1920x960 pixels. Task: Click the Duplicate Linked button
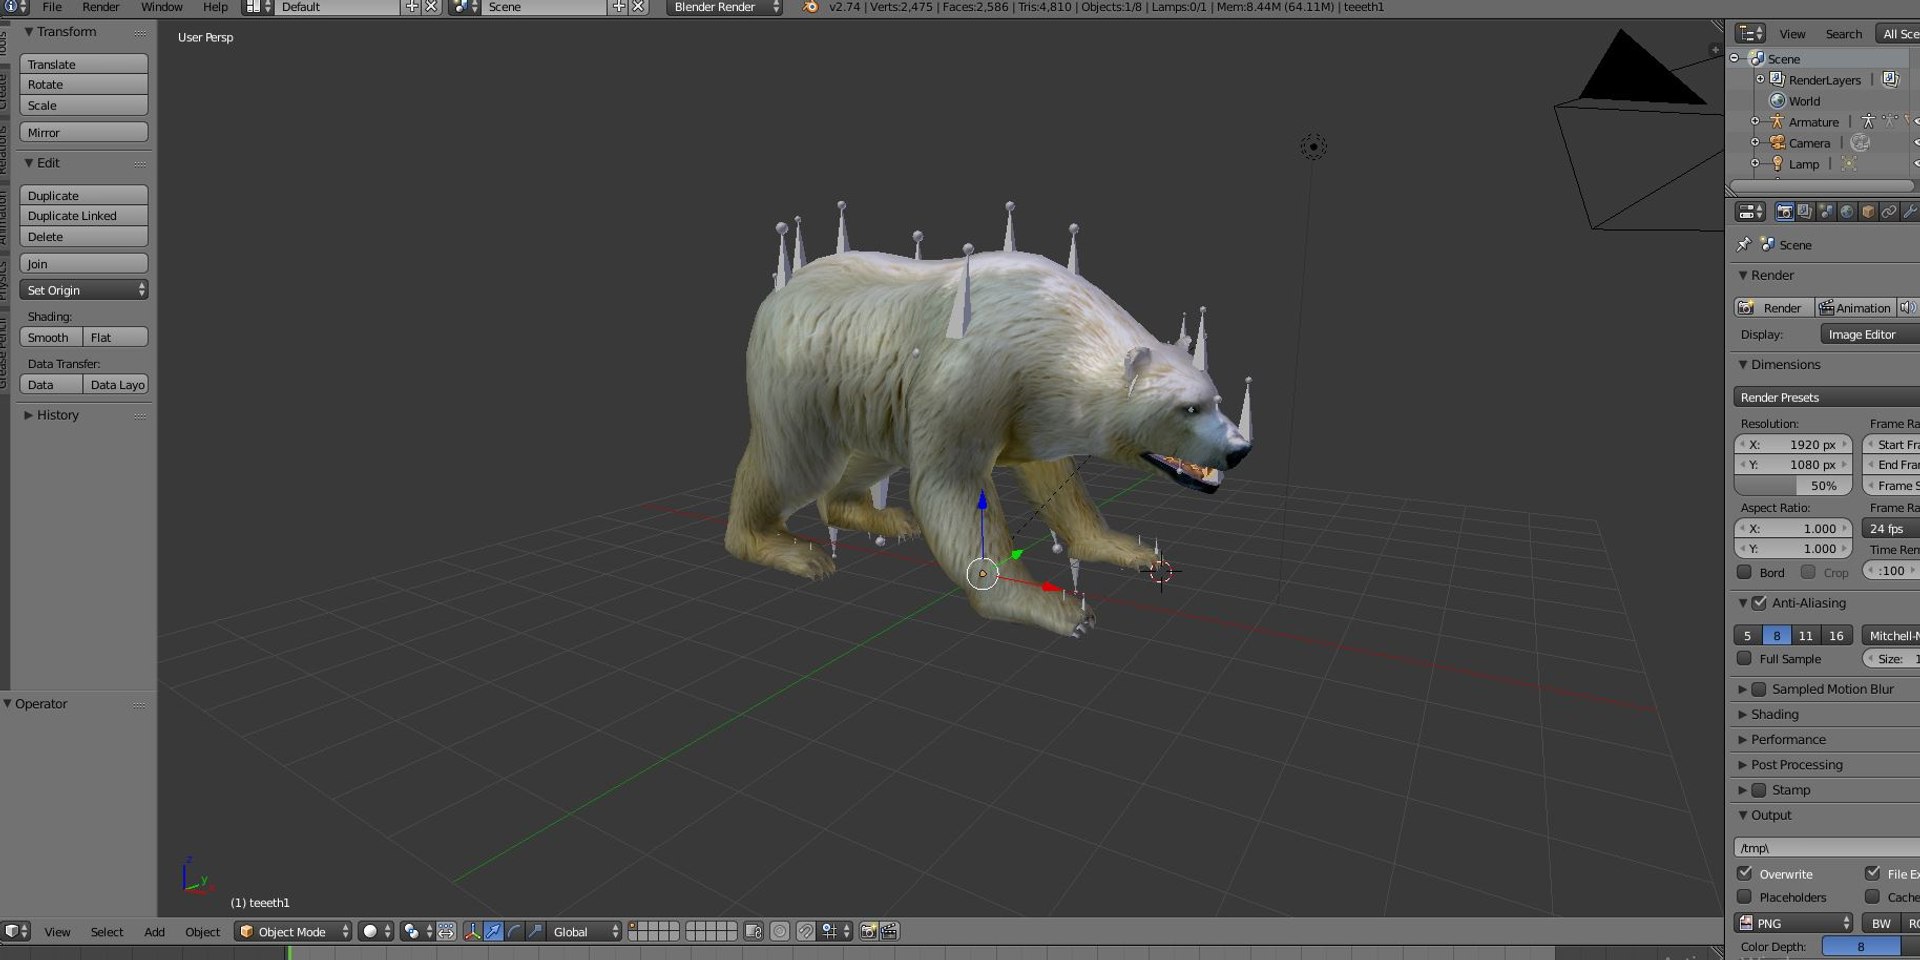[84, 216]
